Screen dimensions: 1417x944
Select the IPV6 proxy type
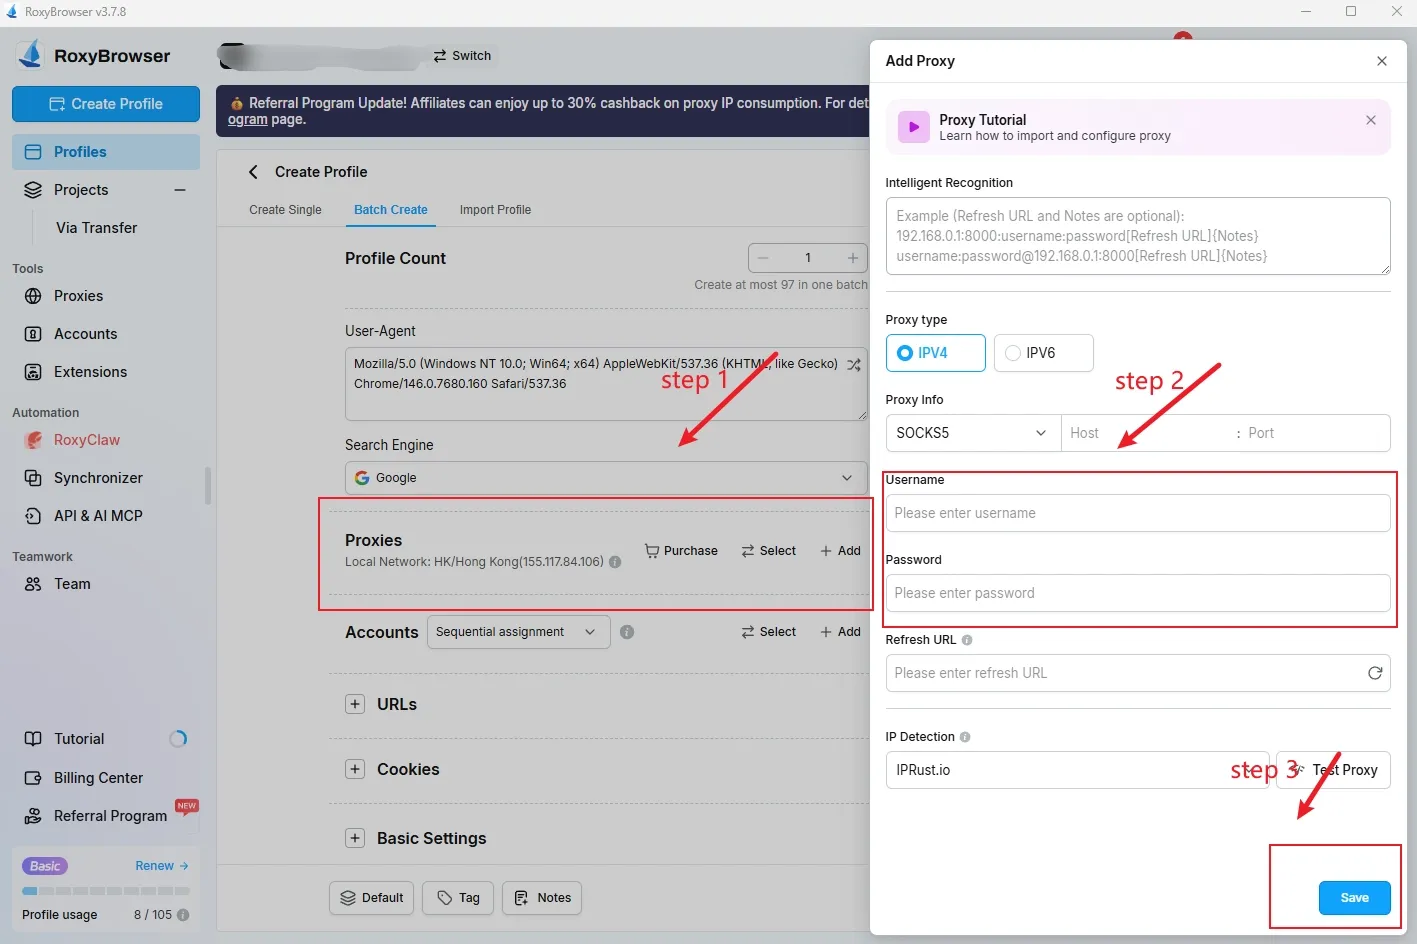coord(1043,353)
